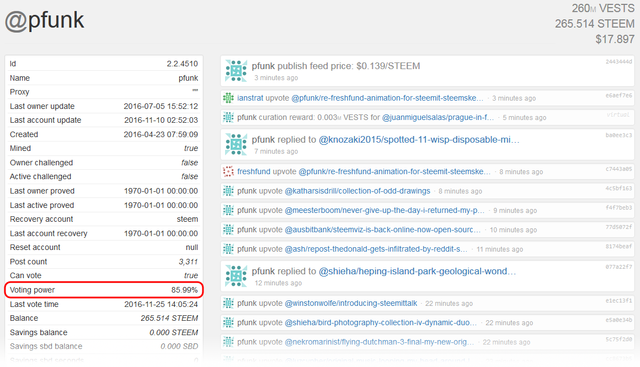Click Last account update 2016-11-10 02:52:03
Image resolution: width=640 pixels, height=367 pixels.
pyautogui.click(x=161, y=120)
